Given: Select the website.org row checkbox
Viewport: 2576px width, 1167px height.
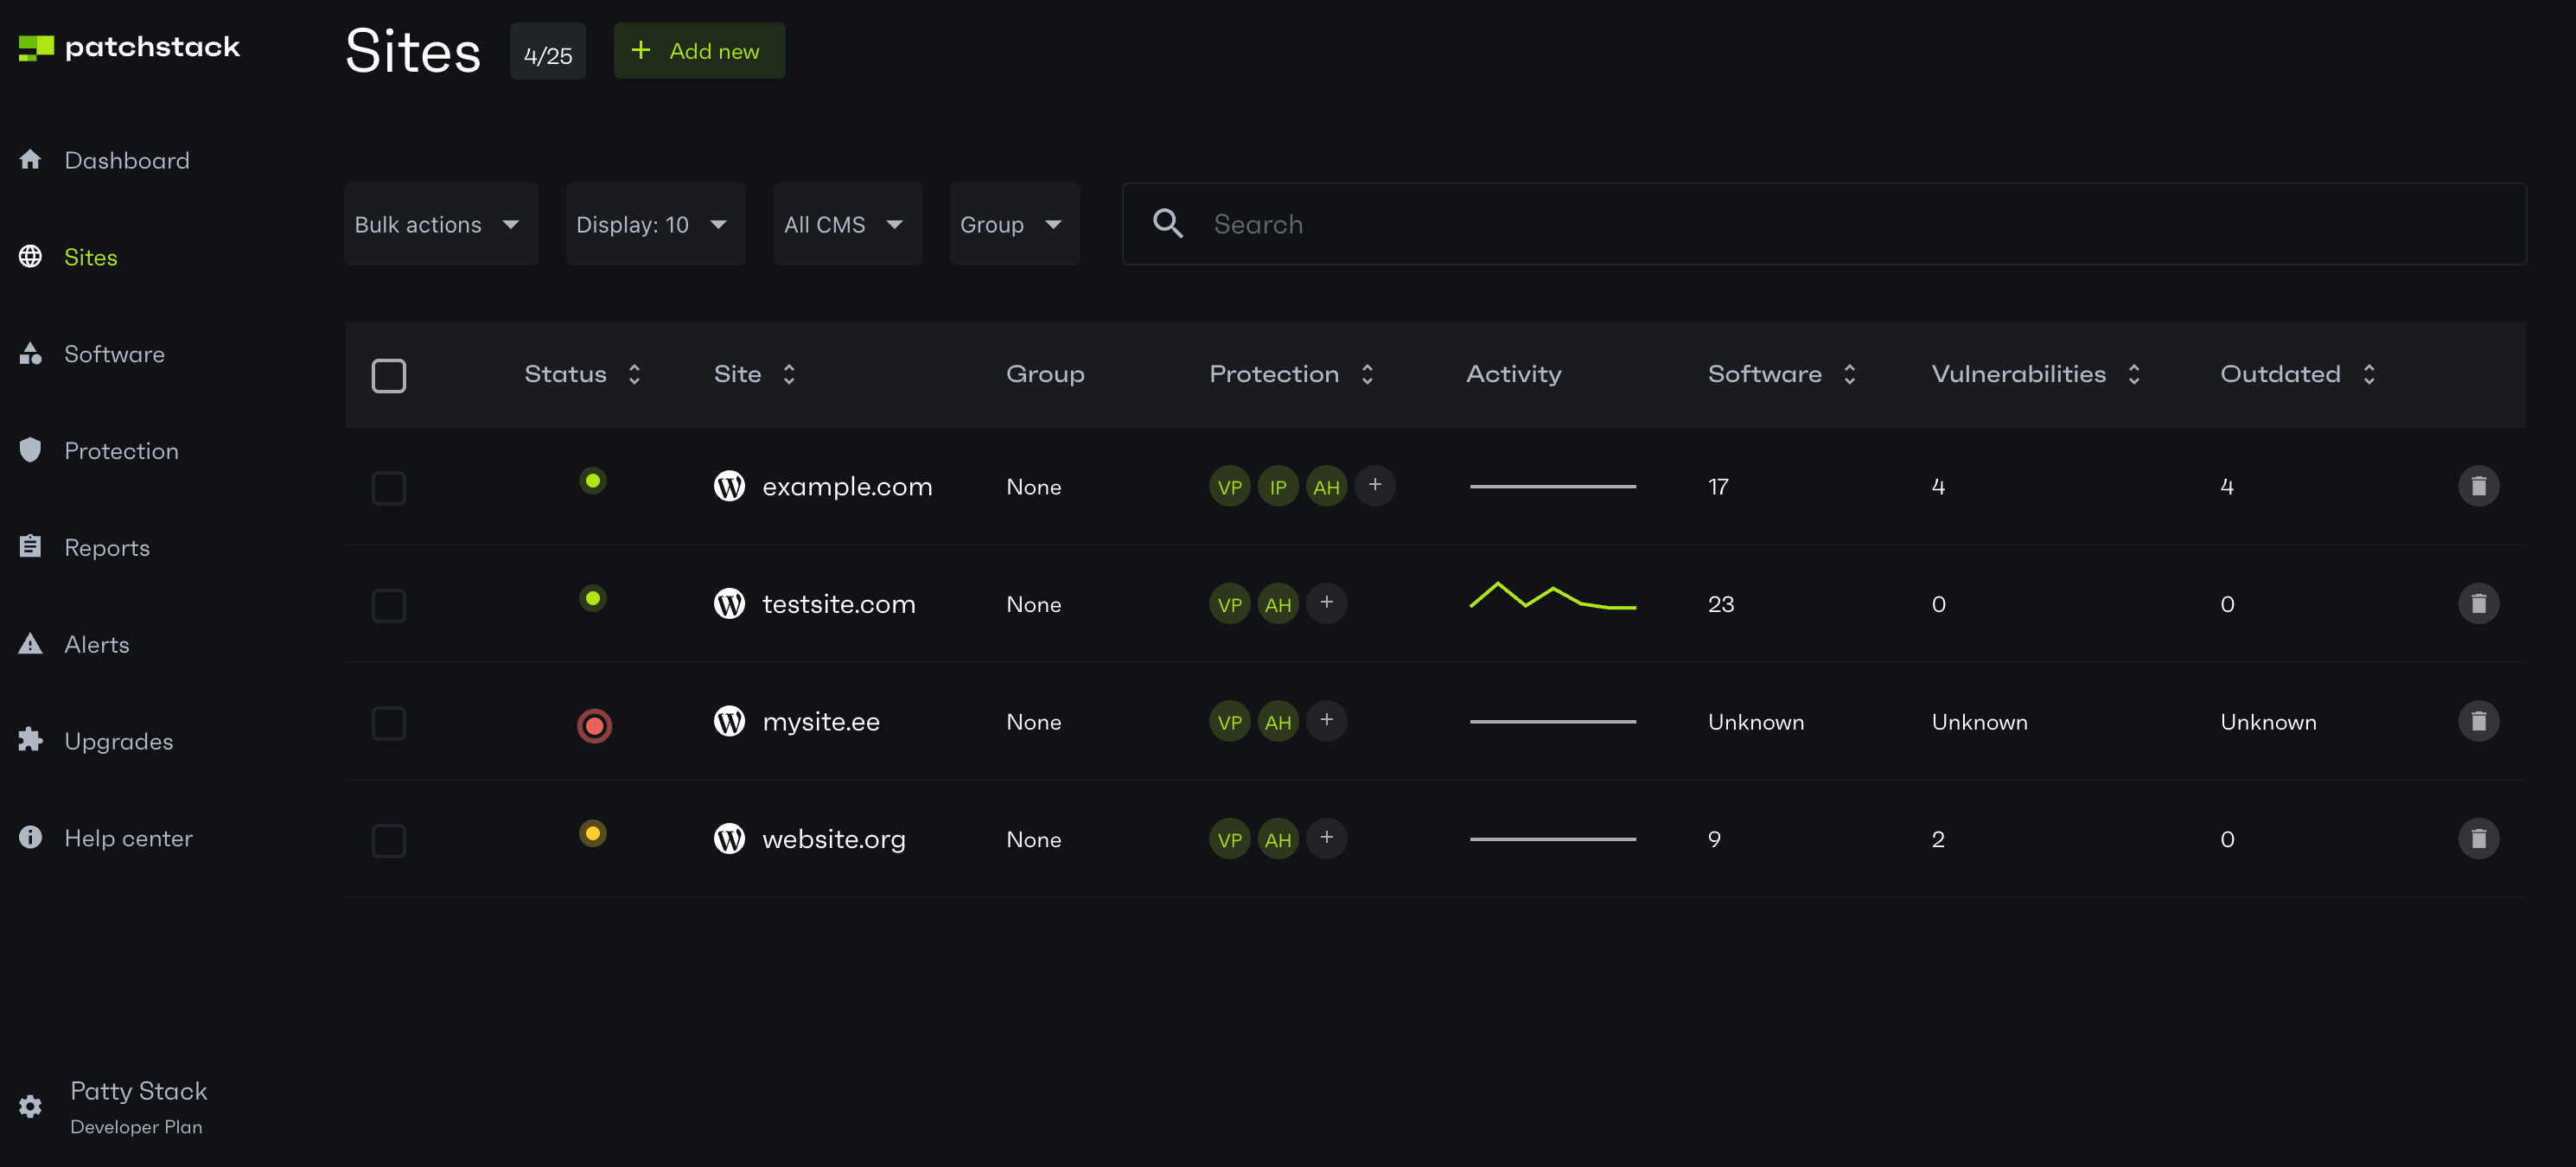Looking at the screenshot, I should tap(388, 840).
